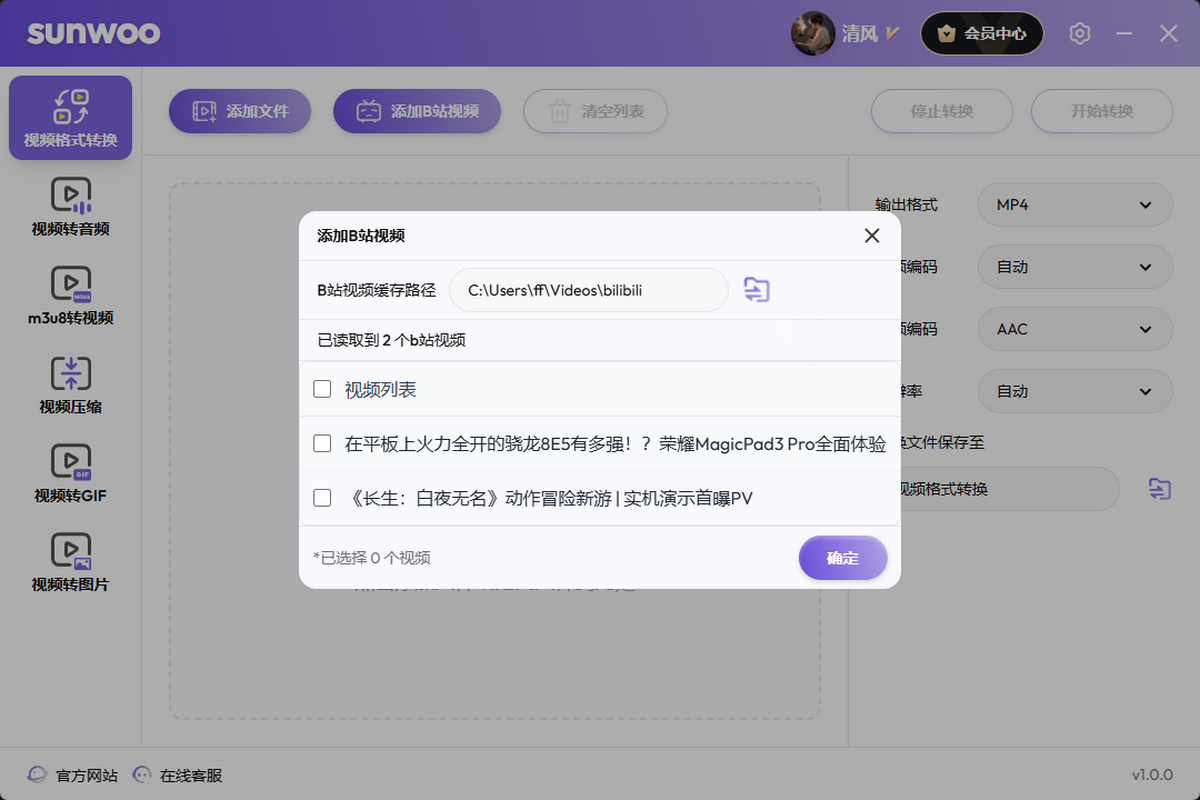Viewport: 1200px width, 800px height.
Task: Select the m3u8转视频 feature
Action: coord(70,293)
